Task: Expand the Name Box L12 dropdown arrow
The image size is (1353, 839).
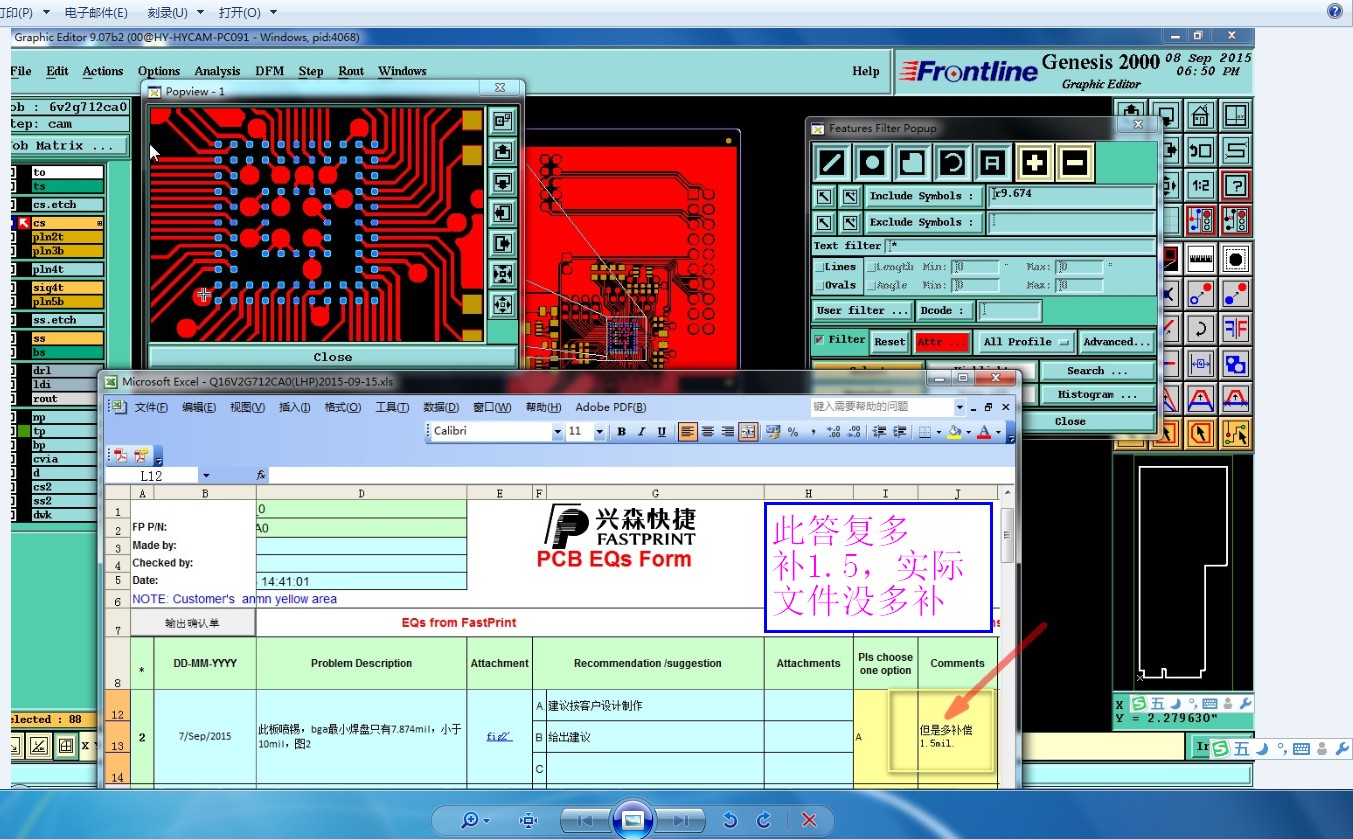Action: click(206, 476)
